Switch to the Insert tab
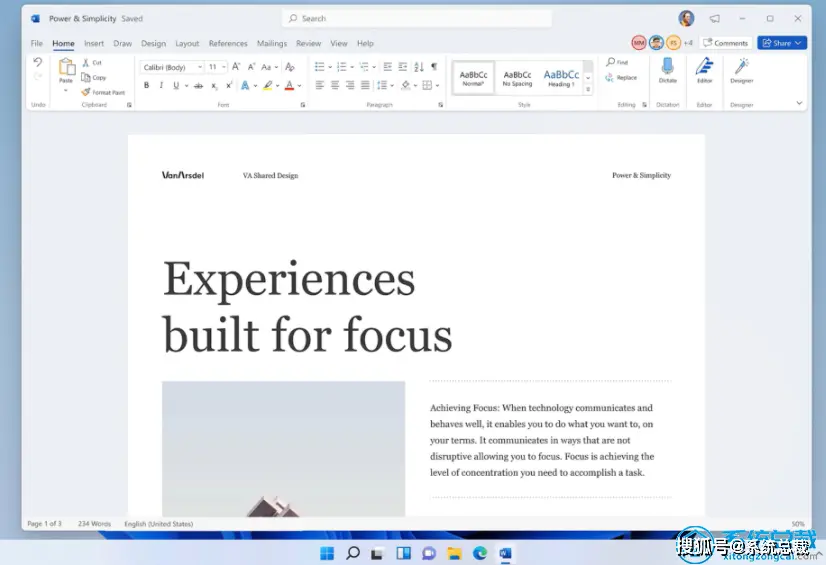The width and height of the screenshot is (826, 565). [x=94, y=43]
